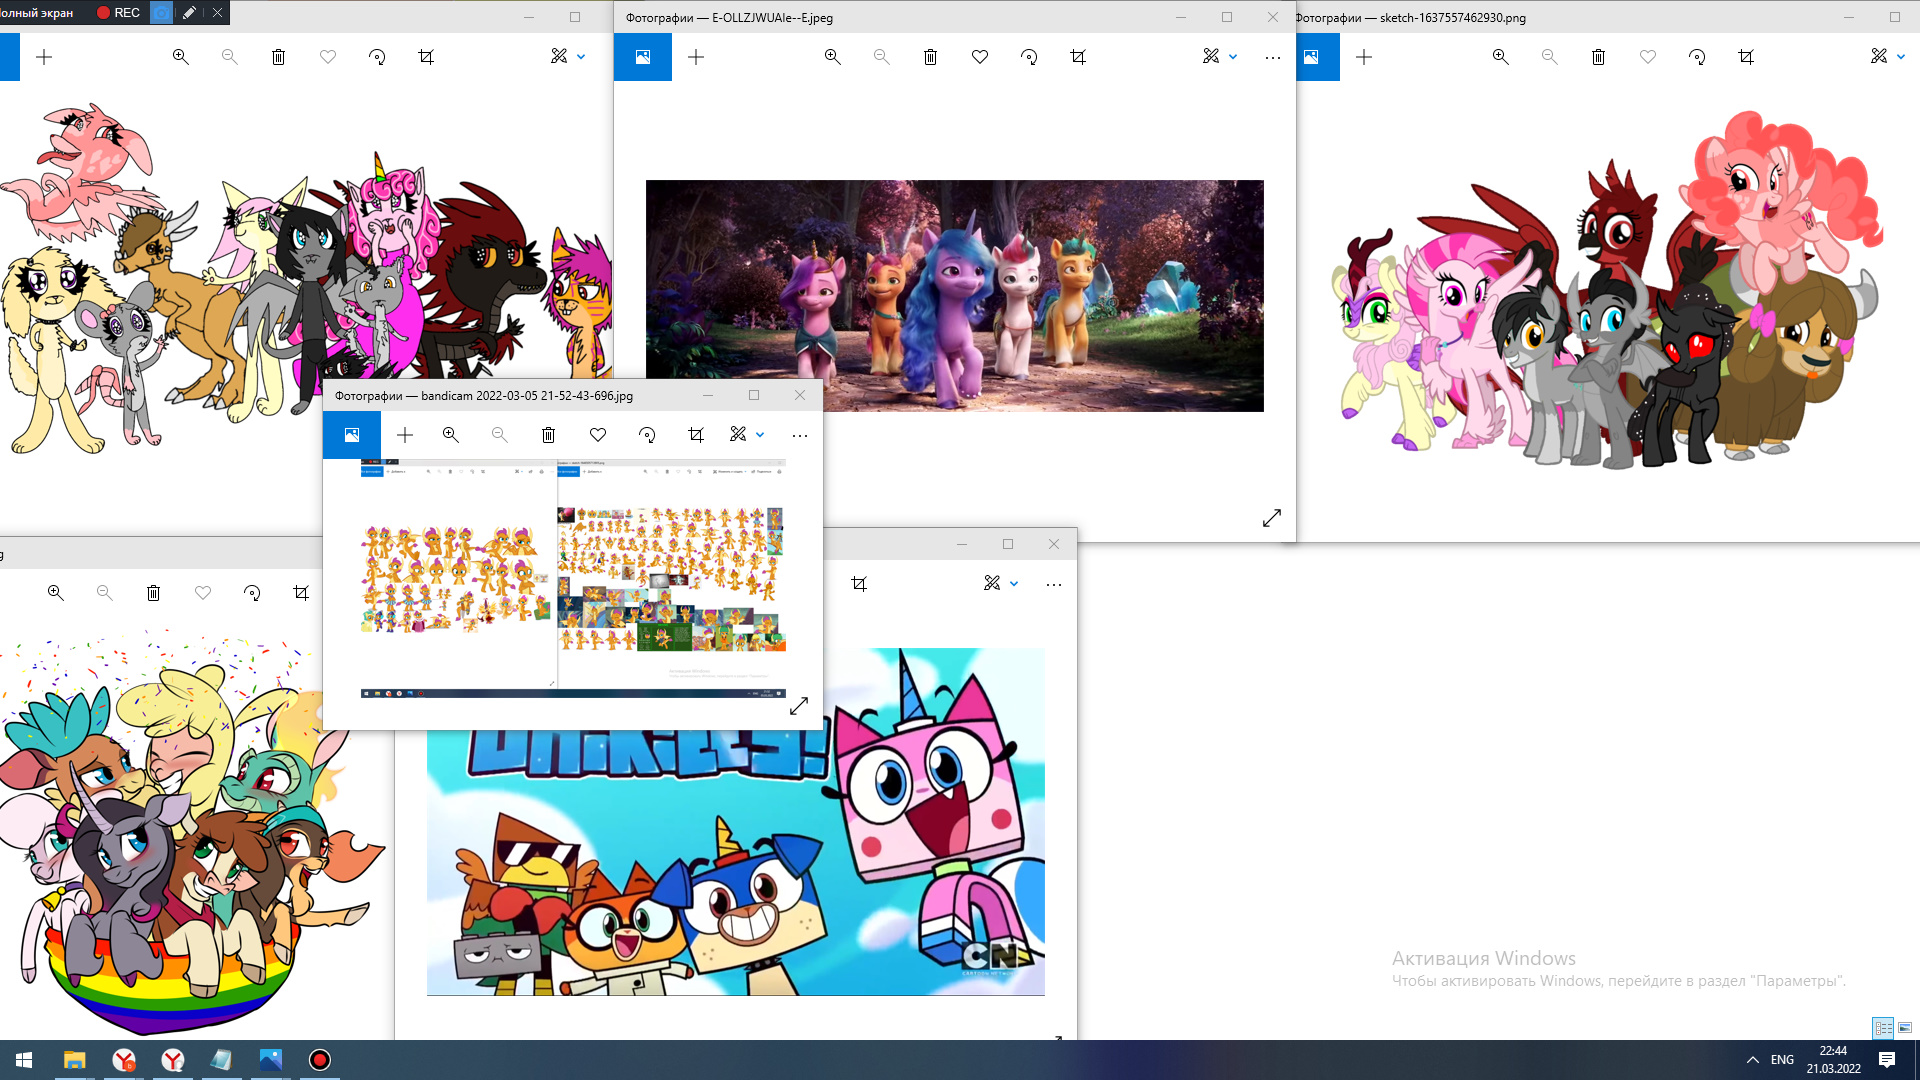
Task: Add pink dragon drawing to a collection
Action: pos(44,57)
